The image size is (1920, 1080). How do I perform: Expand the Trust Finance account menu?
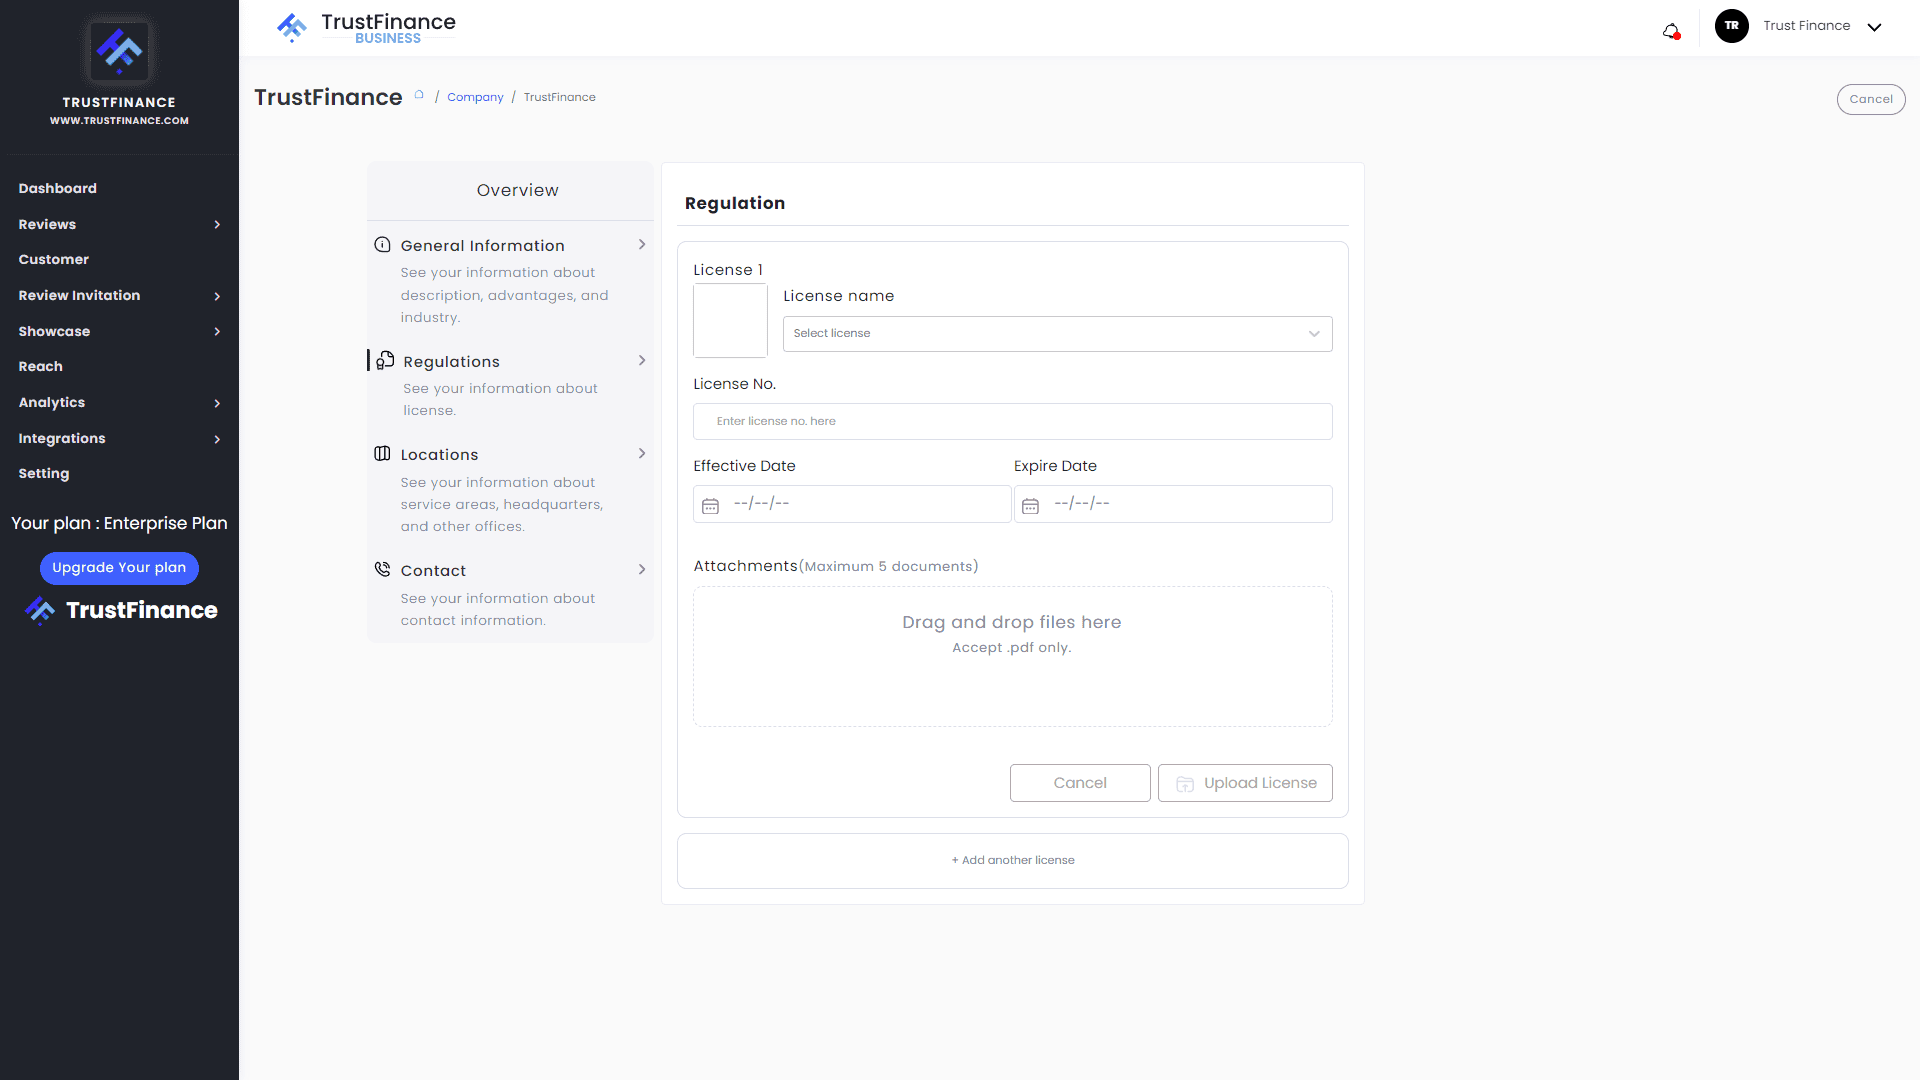pyautogui.click(x=1874, y=27)
